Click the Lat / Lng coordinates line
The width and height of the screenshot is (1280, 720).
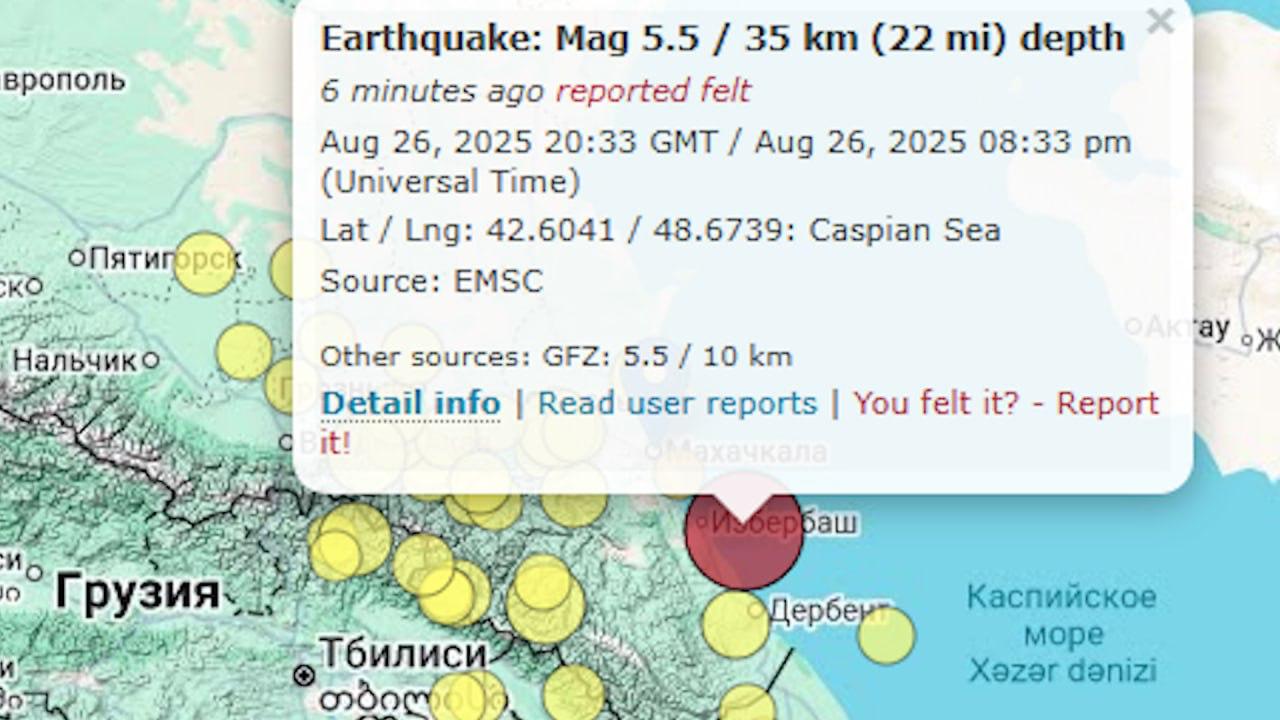point(660,230)
